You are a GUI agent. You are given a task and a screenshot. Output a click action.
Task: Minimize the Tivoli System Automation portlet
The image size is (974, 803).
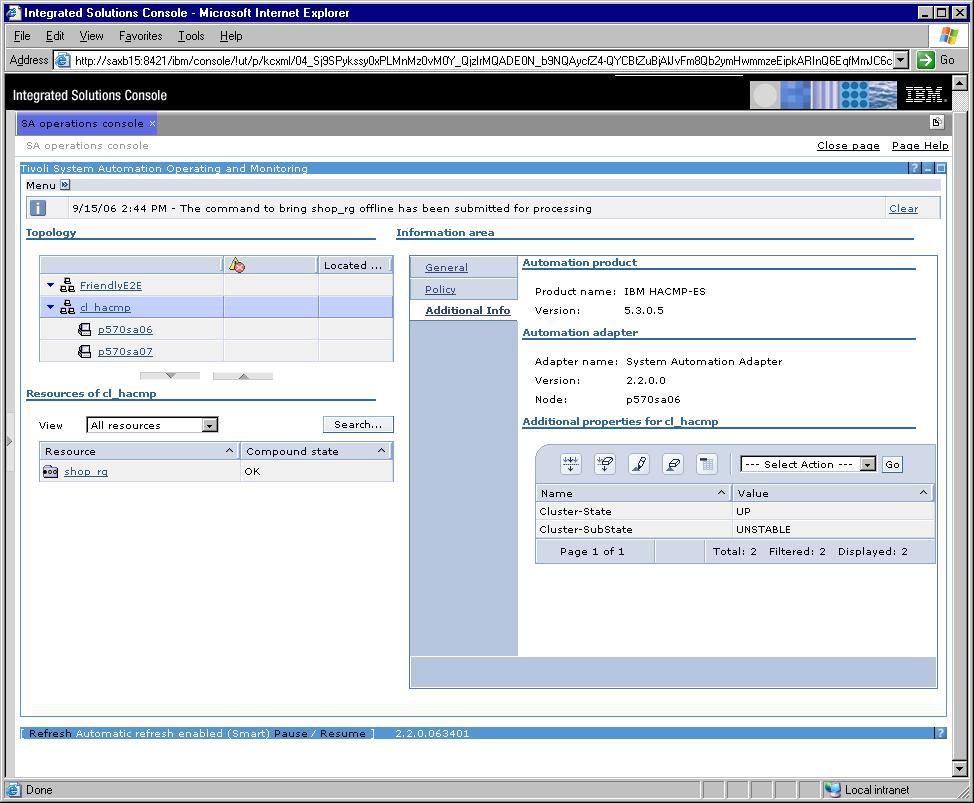click(928, 168)
